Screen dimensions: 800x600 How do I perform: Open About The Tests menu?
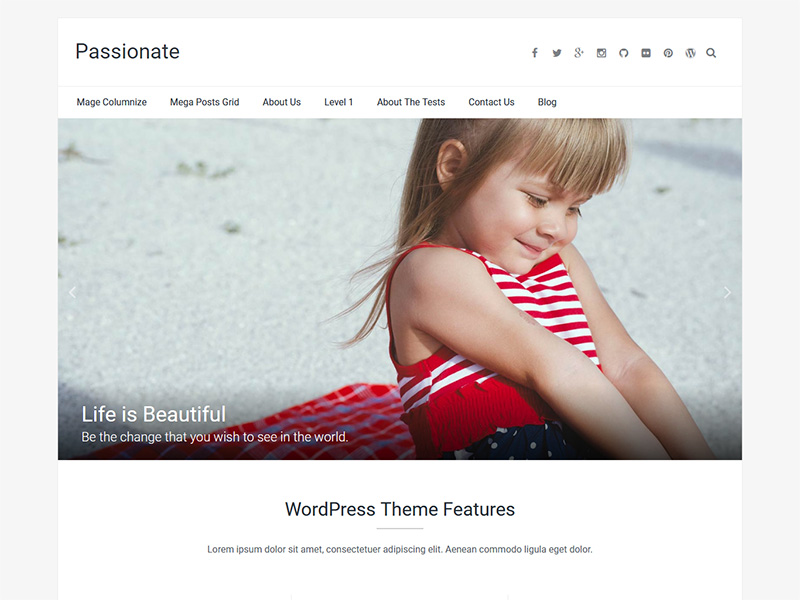coord(411,102)
